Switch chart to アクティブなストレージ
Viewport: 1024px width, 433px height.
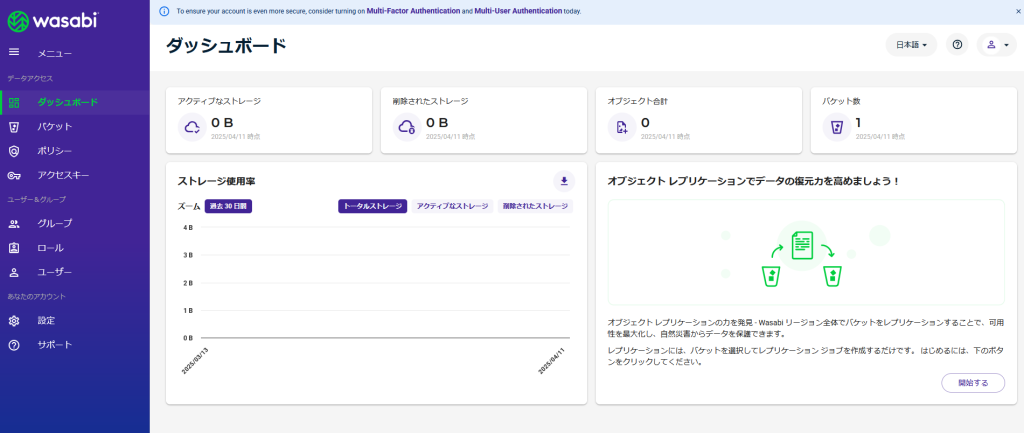452,206
